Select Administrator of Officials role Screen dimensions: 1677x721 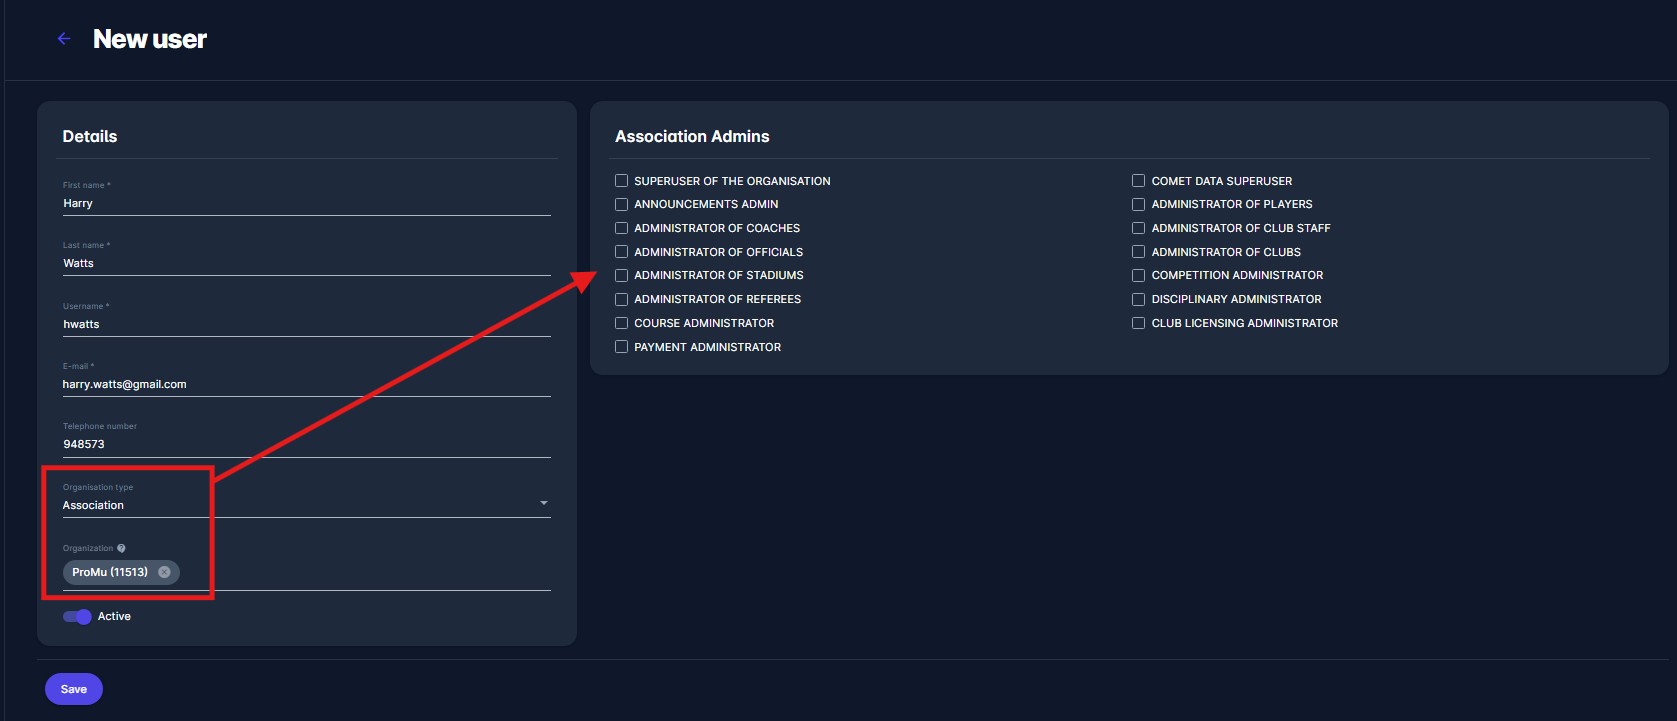tap(622, 252)
